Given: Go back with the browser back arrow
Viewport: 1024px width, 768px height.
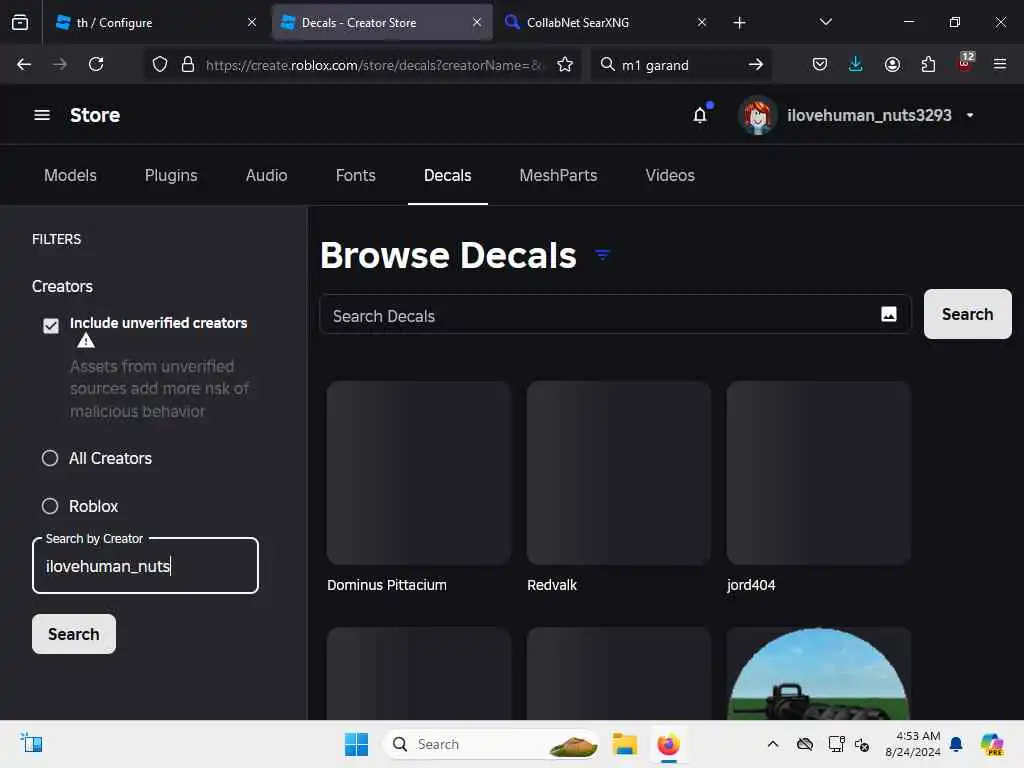Looking at the screenshot, I should [24, 64].
